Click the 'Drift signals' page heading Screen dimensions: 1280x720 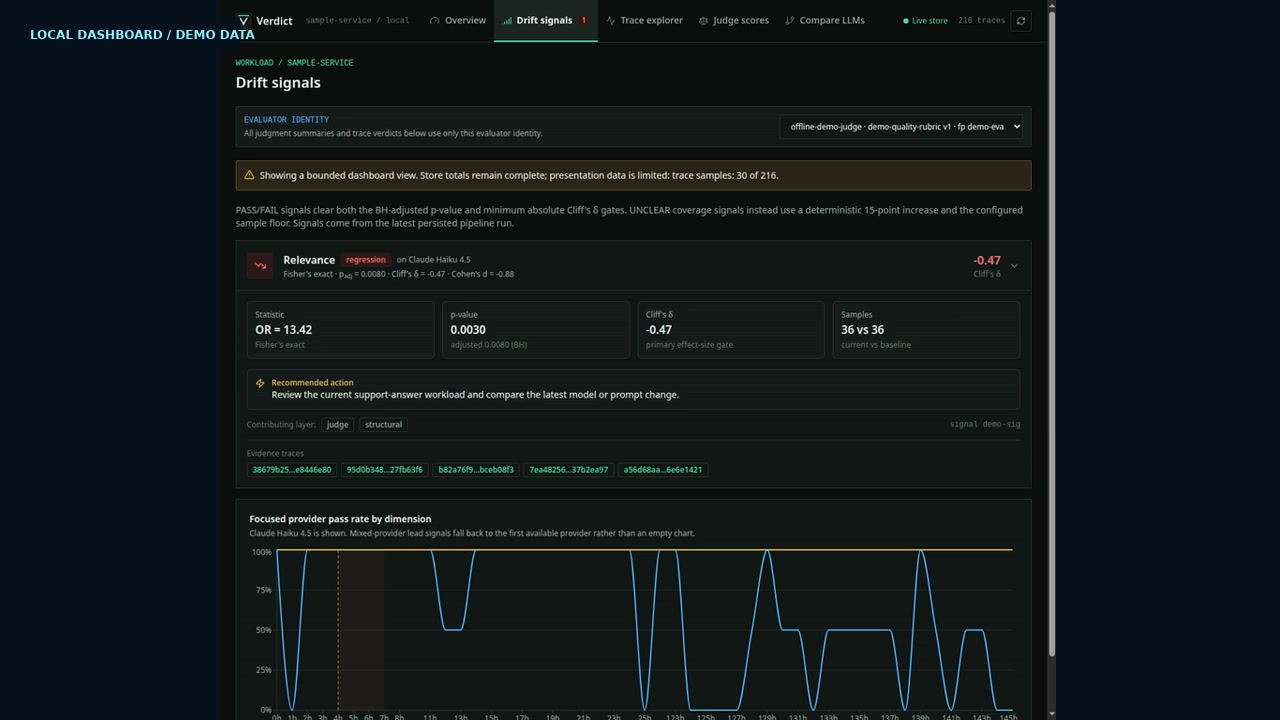[x=278, y=83]
